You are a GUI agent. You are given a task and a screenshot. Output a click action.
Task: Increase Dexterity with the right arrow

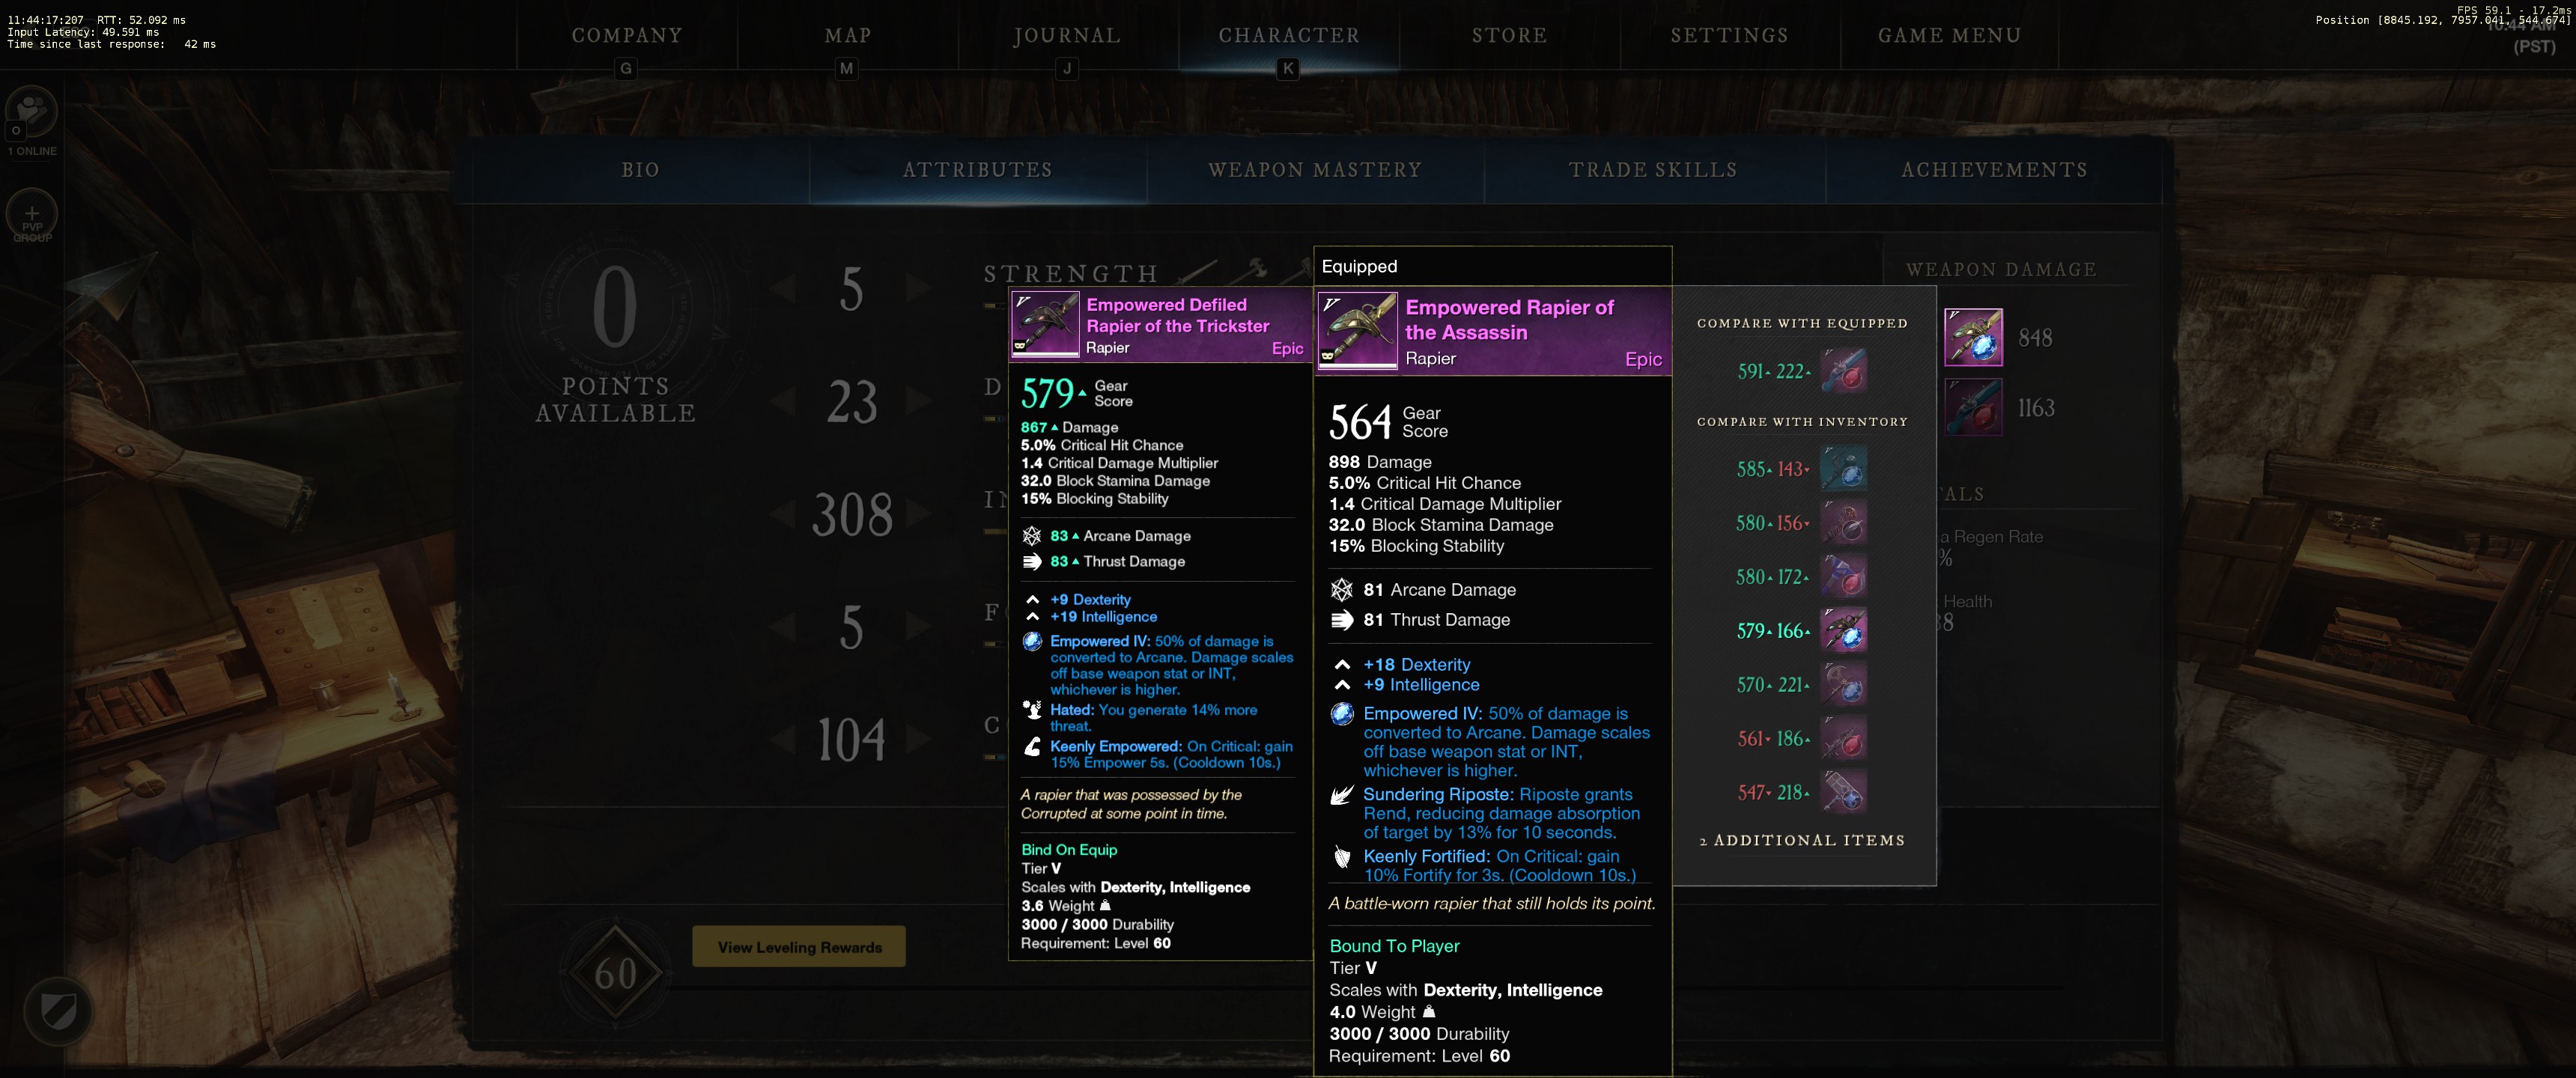tap(918, 401)
